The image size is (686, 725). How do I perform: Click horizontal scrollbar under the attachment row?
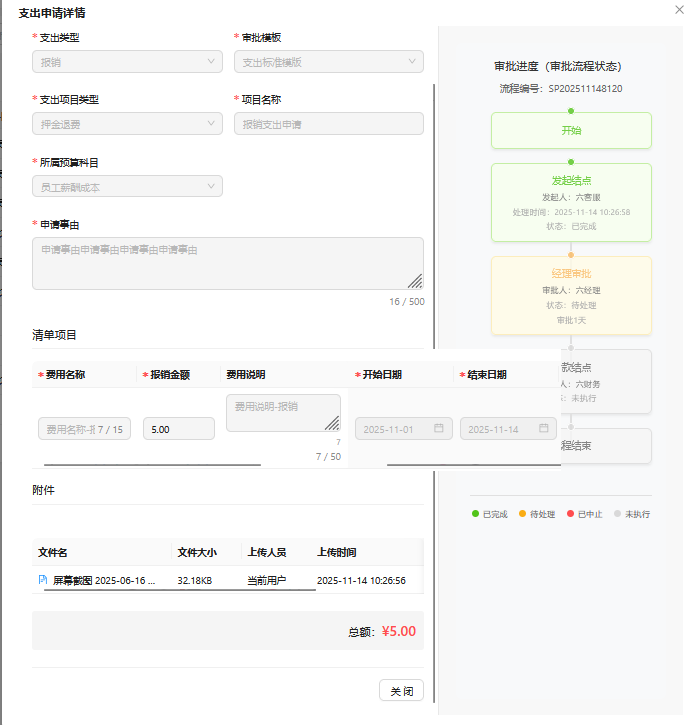[180, 590]
